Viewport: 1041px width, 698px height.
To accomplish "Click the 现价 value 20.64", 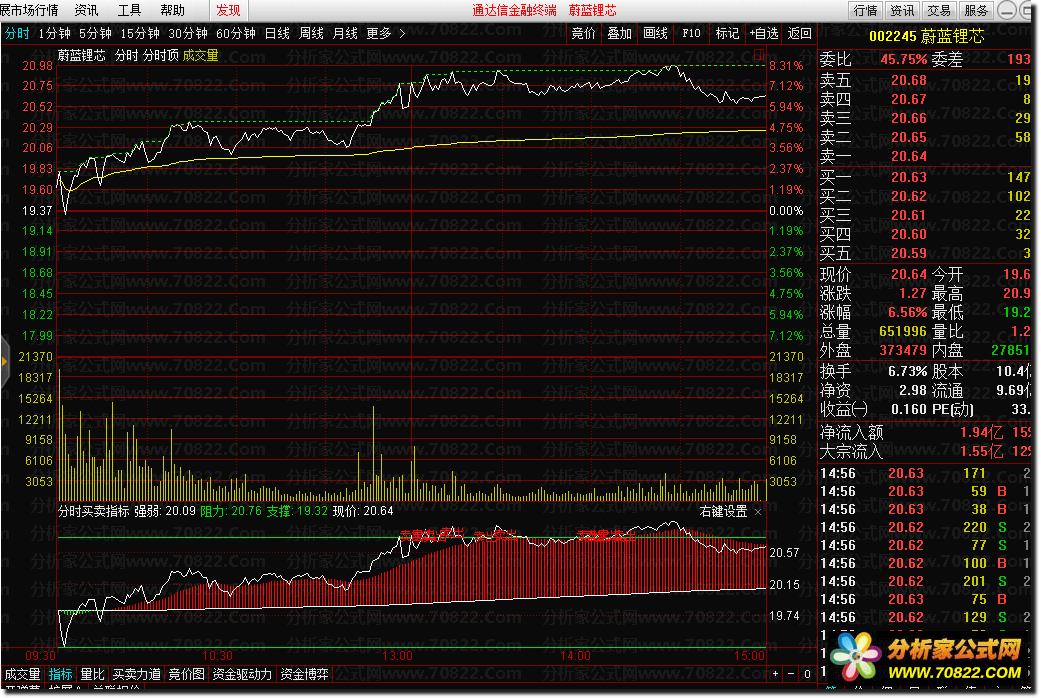I will [908, 274].
